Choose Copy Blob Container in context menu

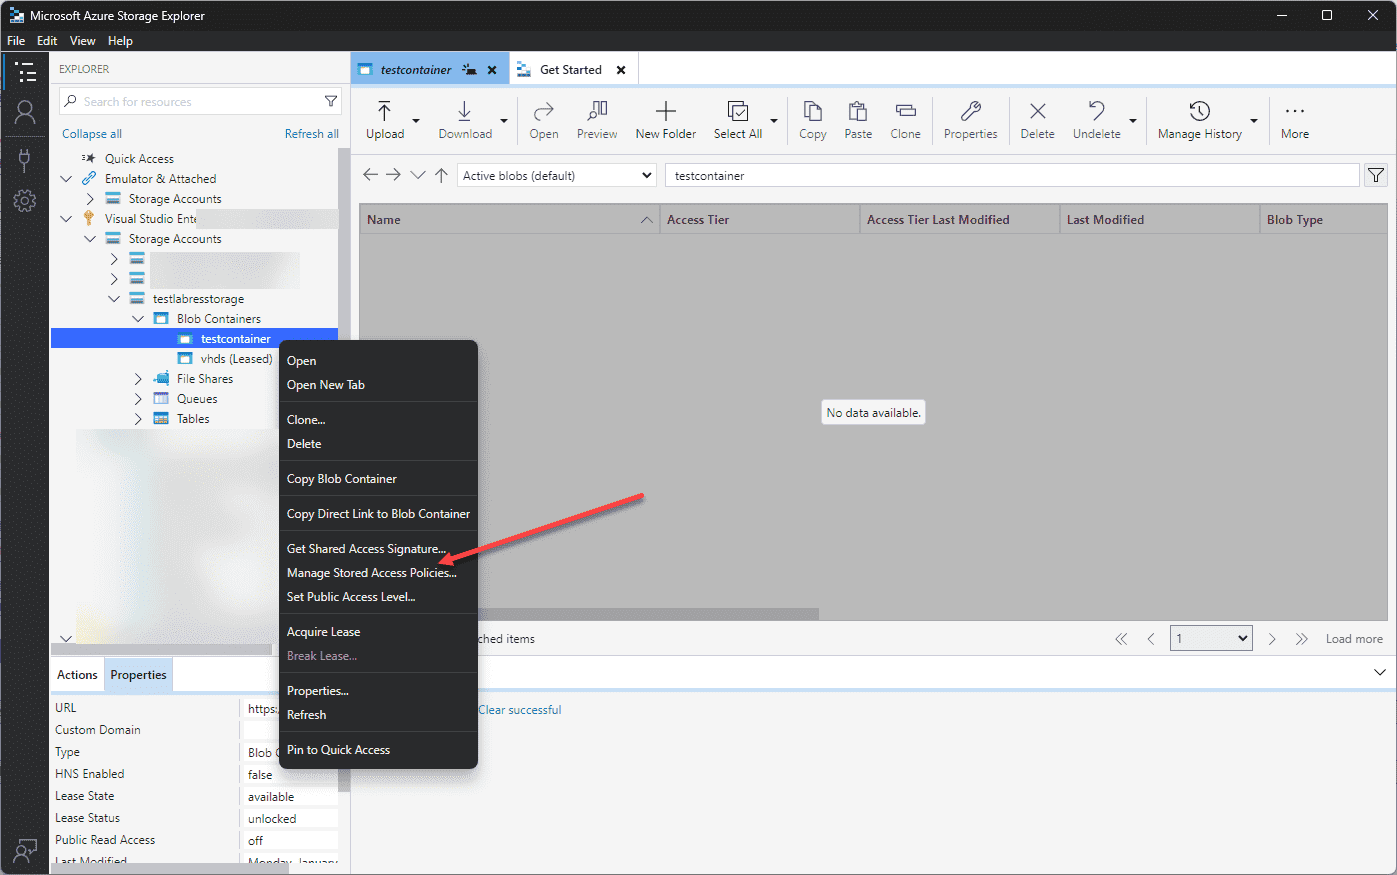coord(378,479)
